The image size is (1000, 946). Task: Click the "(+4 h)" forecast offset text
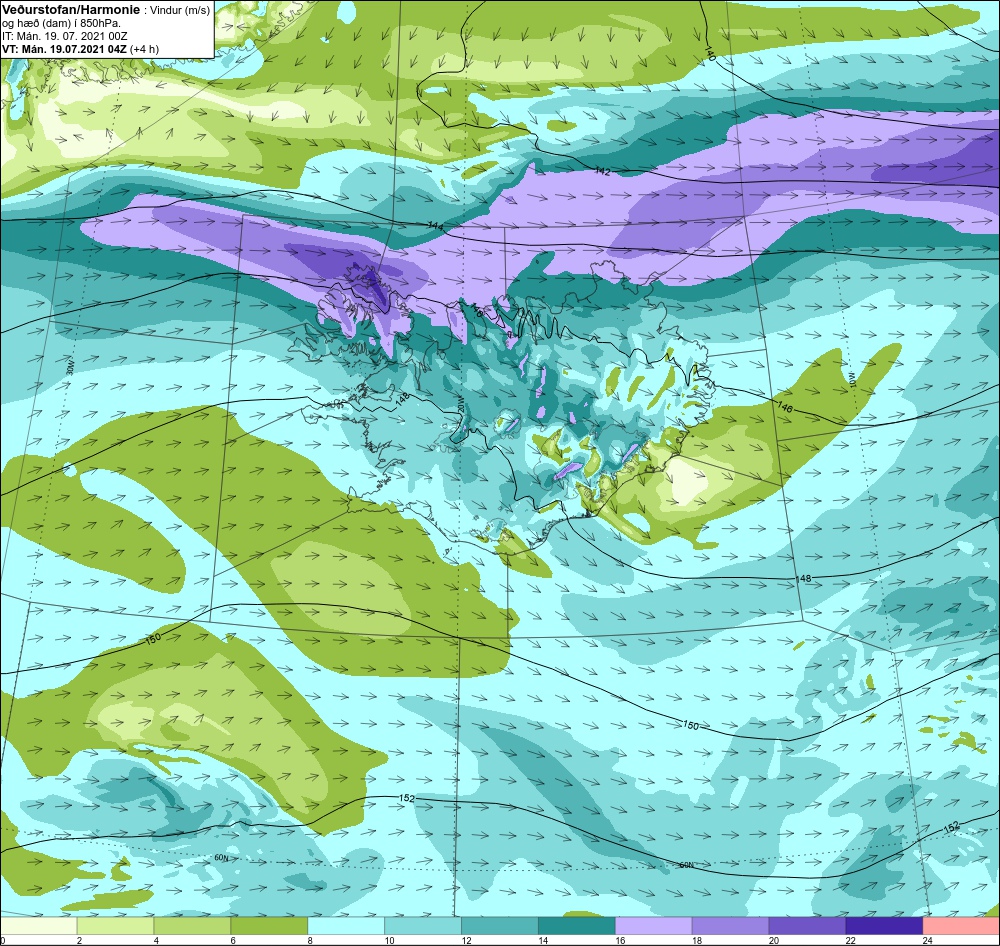click(x=144, y=49)
